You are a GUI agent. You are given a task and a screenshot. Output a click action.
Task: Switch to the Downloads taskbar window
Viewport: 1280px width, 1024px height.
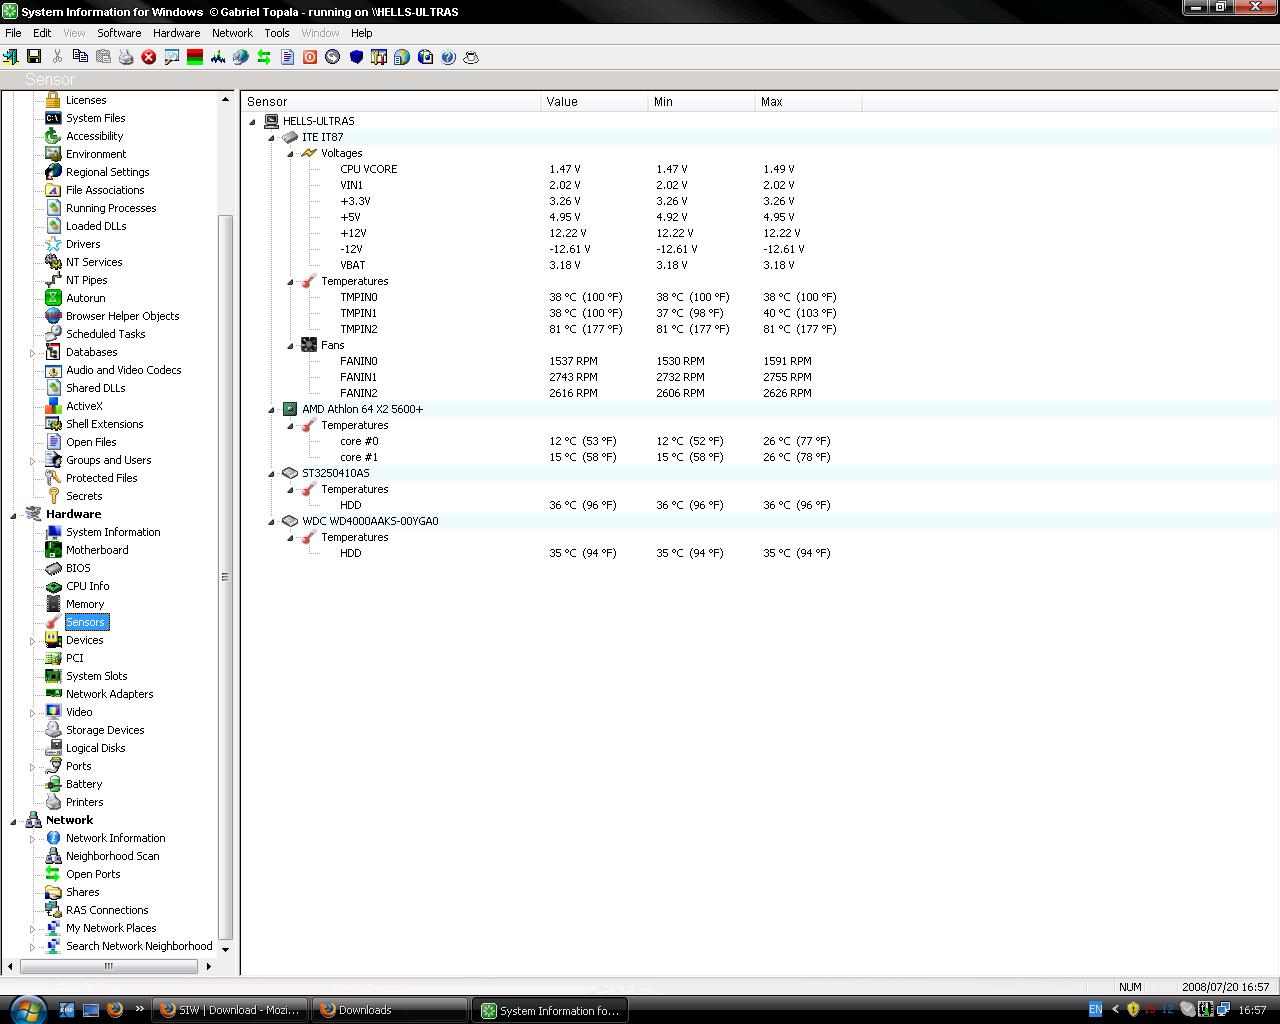tap(390, 1010)
